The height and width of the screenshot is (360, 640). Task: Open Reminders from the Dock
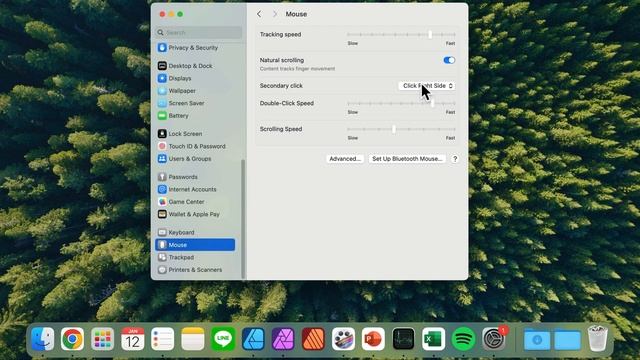162,339
